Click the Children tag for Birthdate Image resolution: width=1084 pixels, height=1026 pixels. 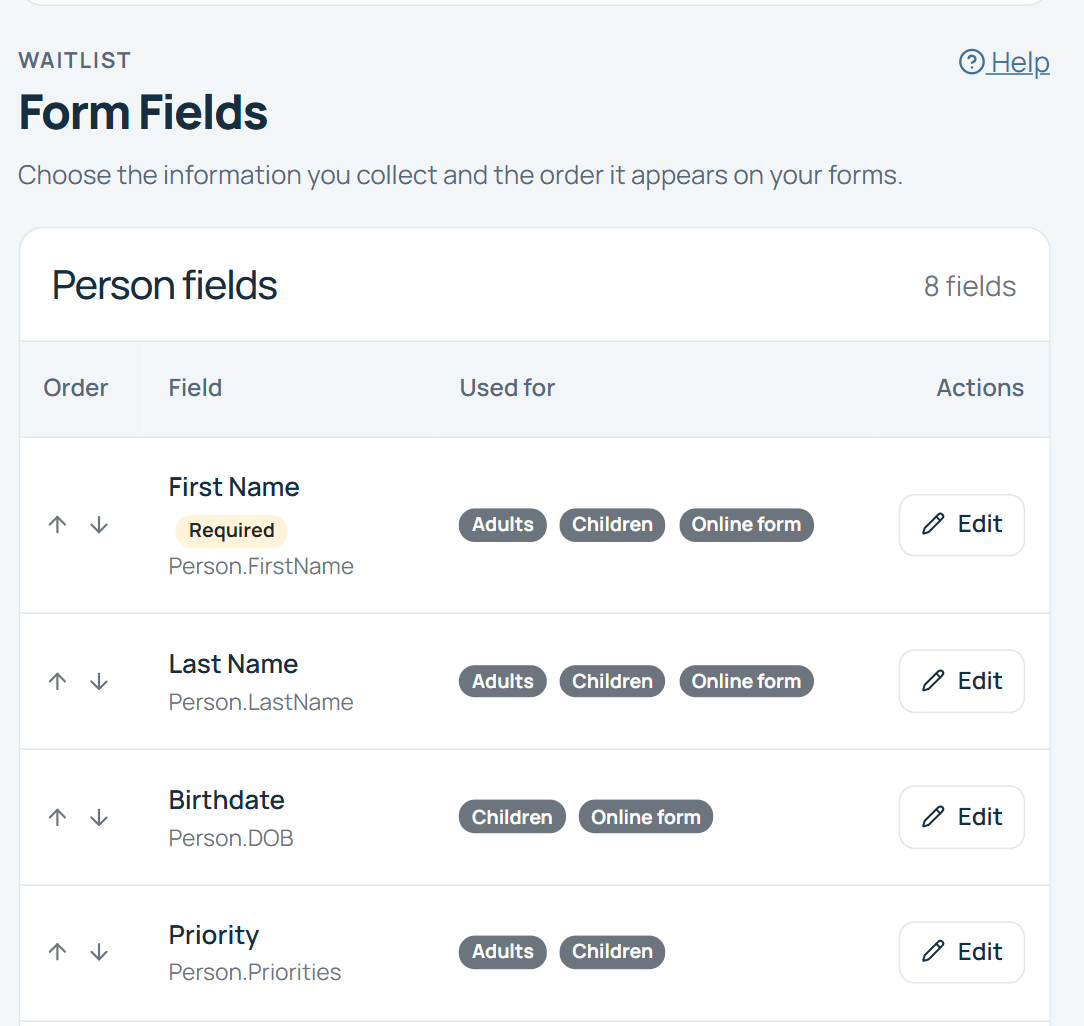click(x=512, y=817)
